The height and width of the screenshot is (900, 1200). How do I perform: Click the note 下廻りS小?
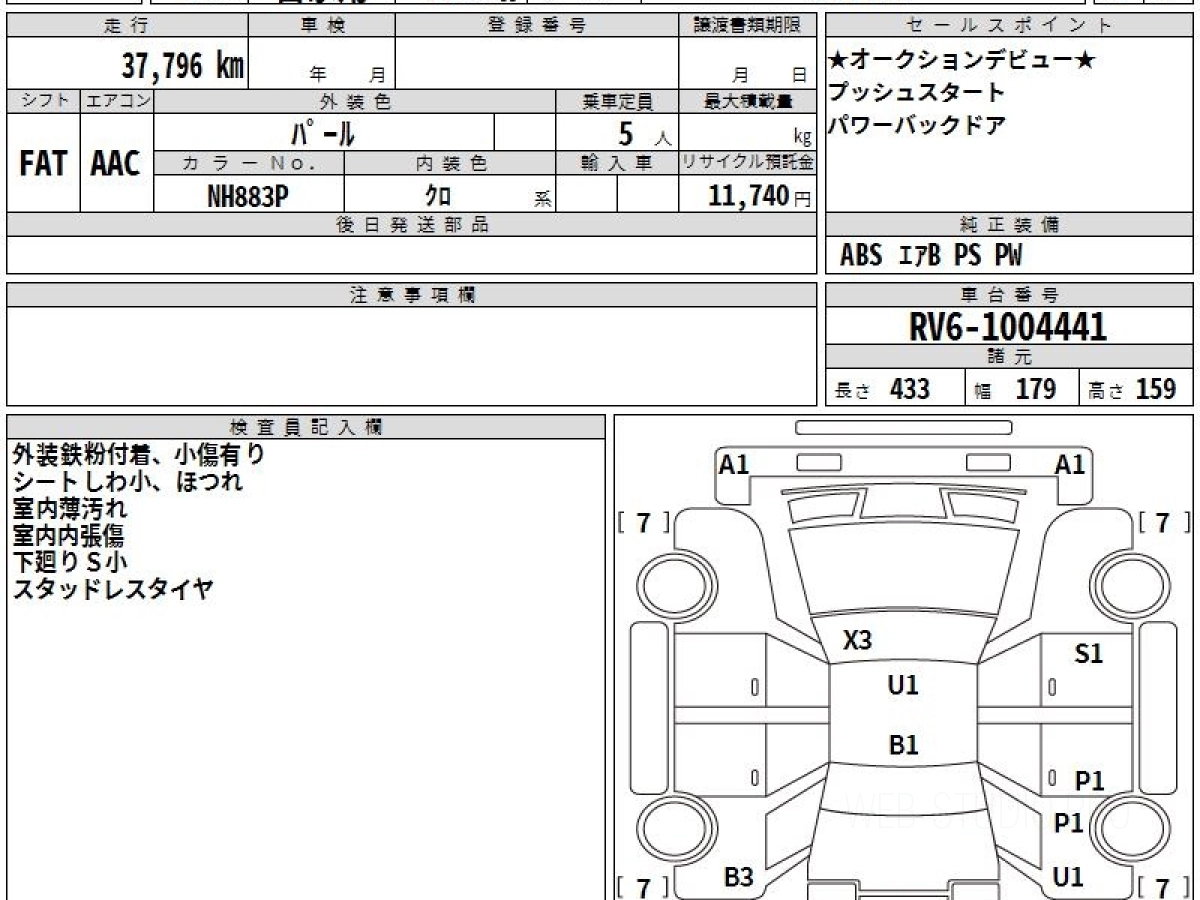click(70, 562)
